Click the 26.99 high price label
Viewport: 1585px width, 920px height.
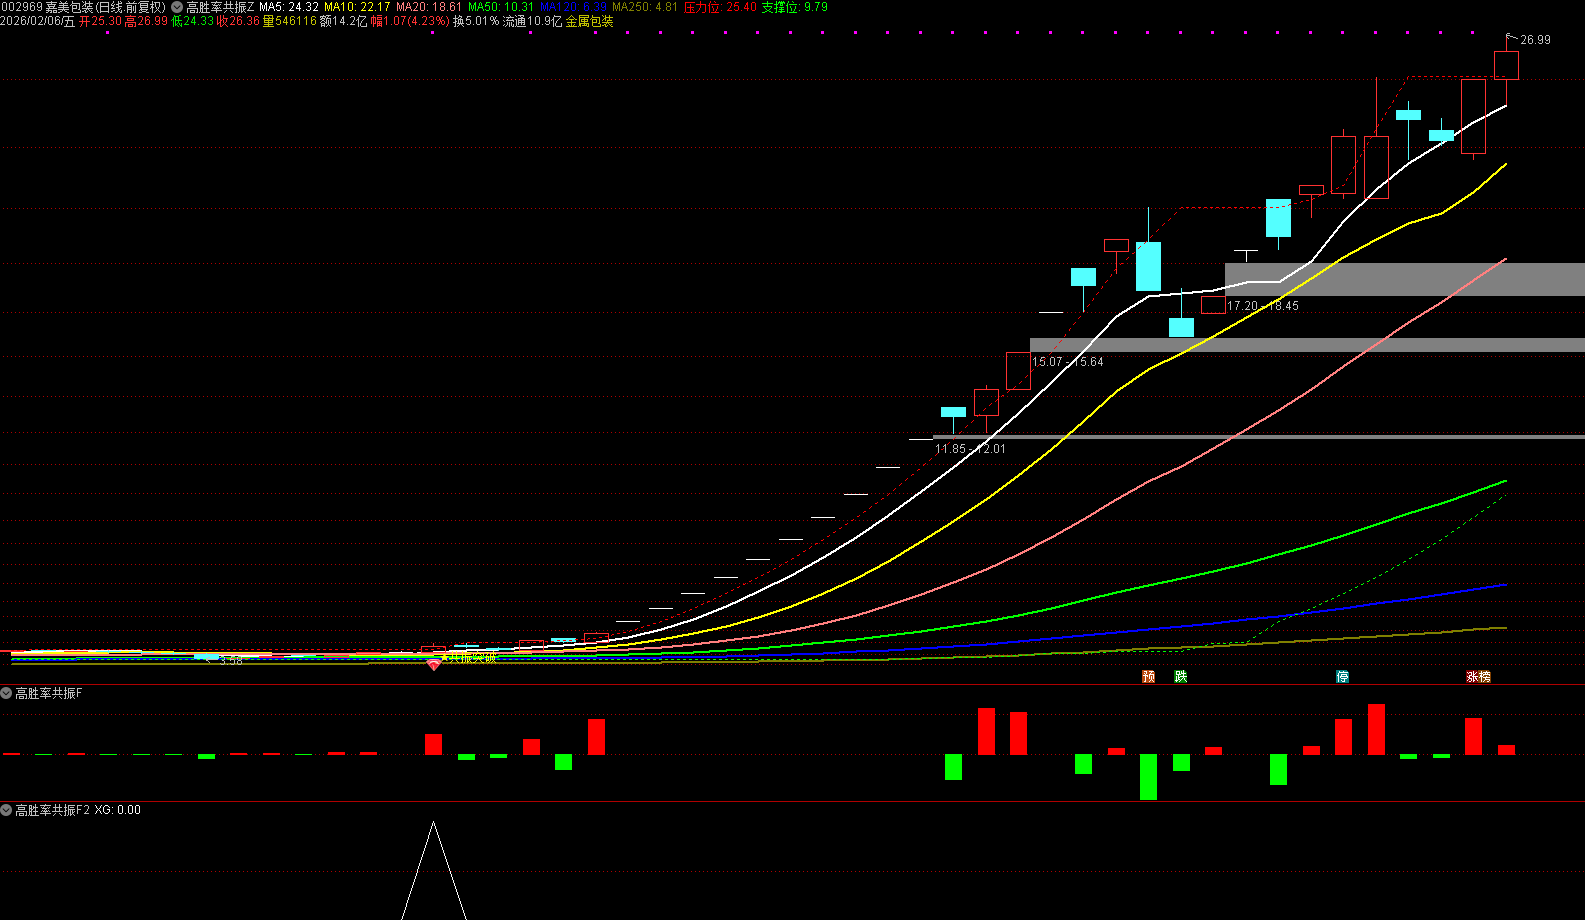tap(1535, 40)
